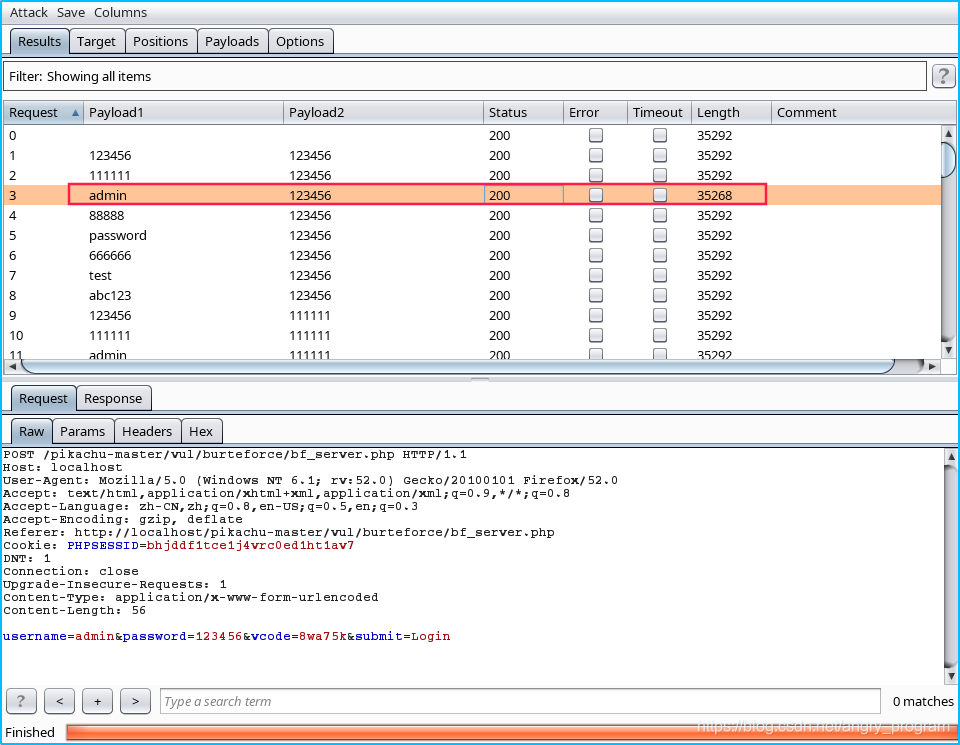Viewport: 960px width, 745px height.
Task: Focus the search term input field
Action: (x=520, y=701)
